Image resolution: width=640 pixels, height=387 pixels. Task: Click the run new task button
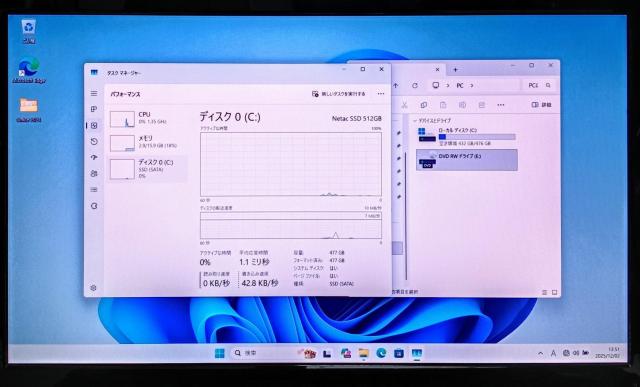click(338, 94)
